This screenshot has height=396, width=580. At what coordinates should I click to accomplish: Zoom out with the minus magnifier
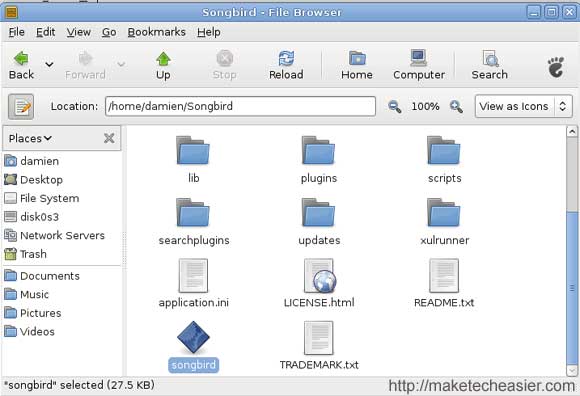[x=395, y=106]
